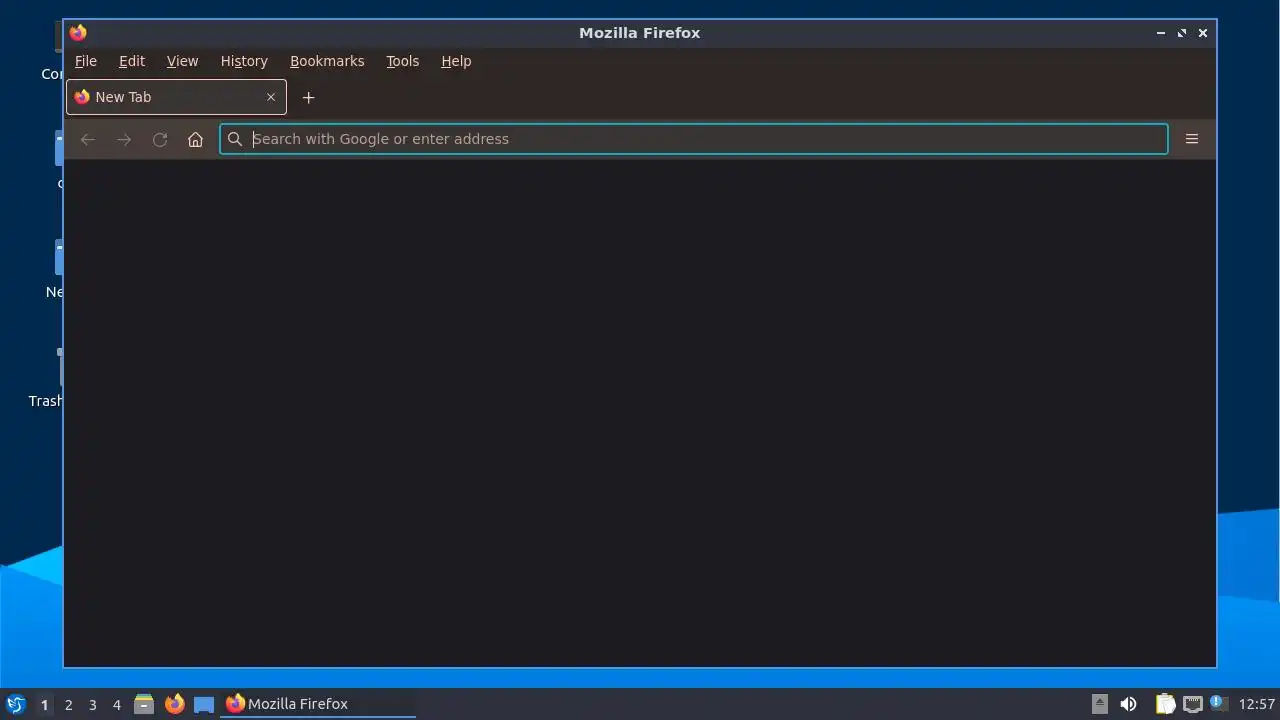
Task: Open the Help menu
Action: 456,61
